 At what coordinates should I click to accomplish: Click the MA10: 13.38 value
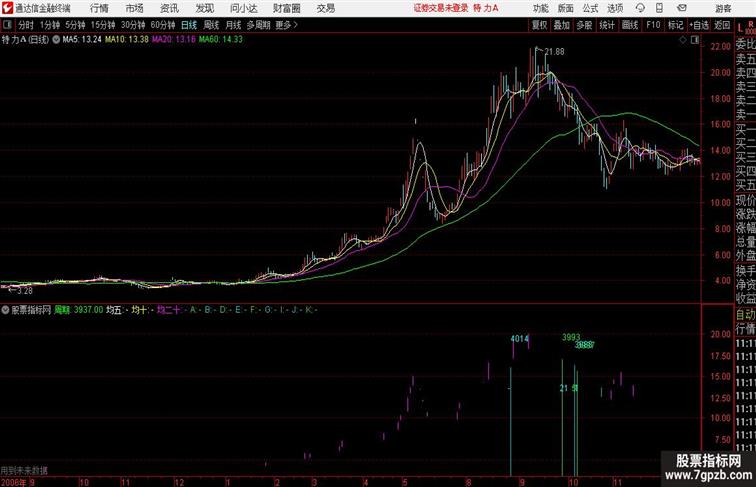(127, 40)
